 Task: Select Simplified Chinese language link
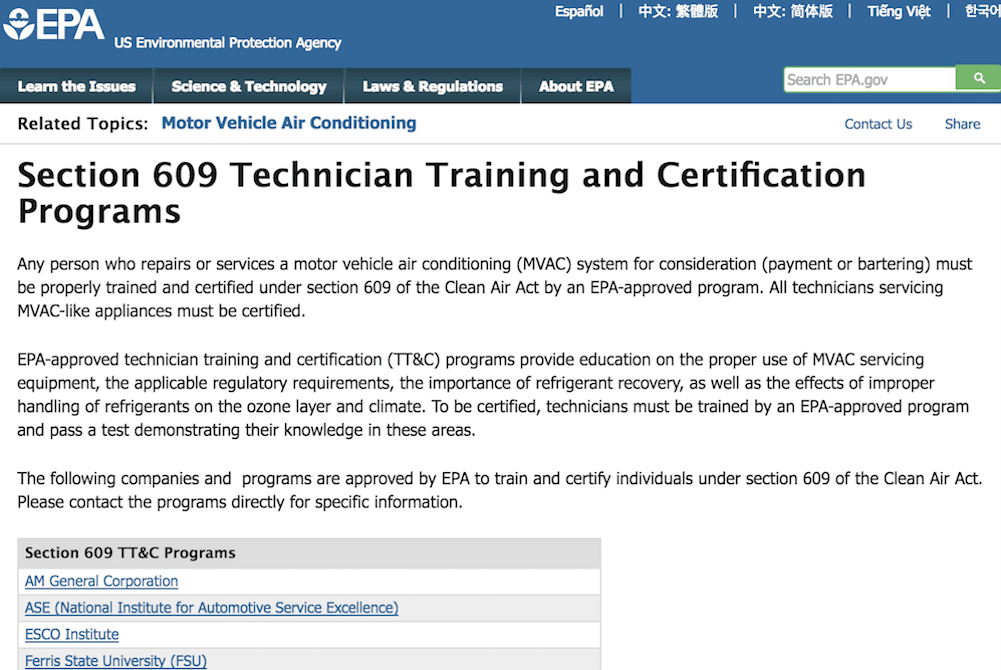point(793,11)
